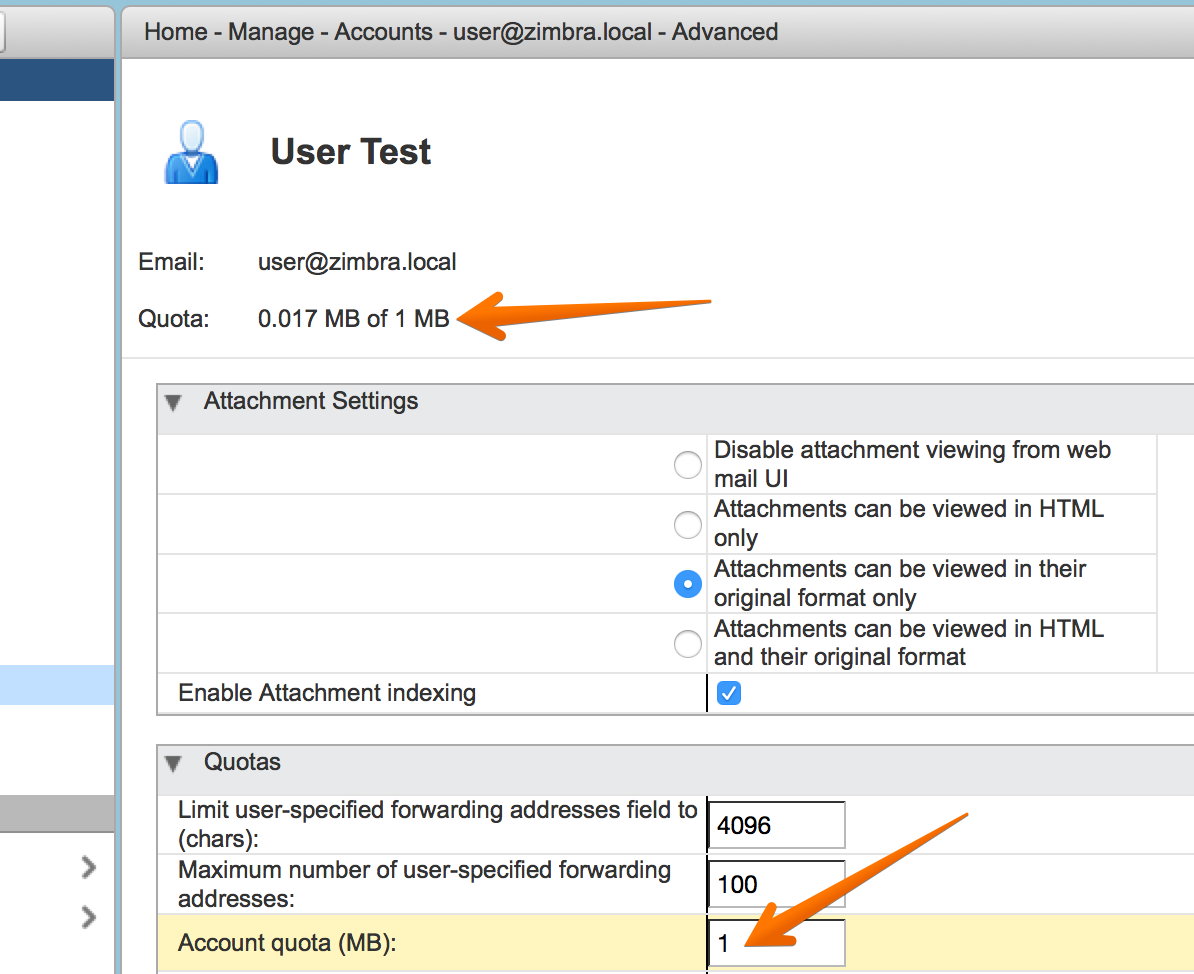Expand the lower sidebar chevron arrow
The image size is (1194, 974).
[x=89, y=917]
